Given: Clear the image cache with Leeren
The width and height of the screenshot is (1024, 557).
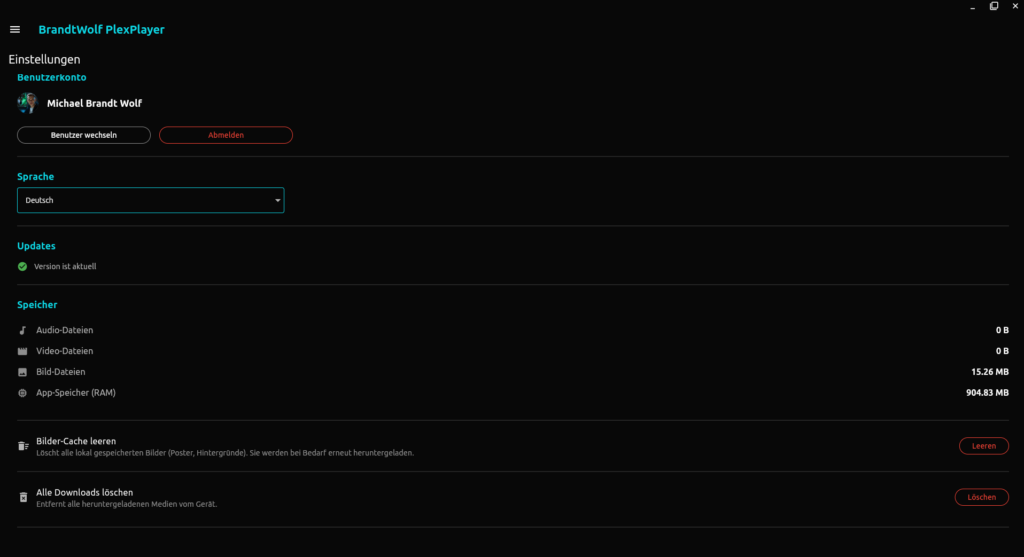Looking at the screenshot, I should tap(983, 446).
